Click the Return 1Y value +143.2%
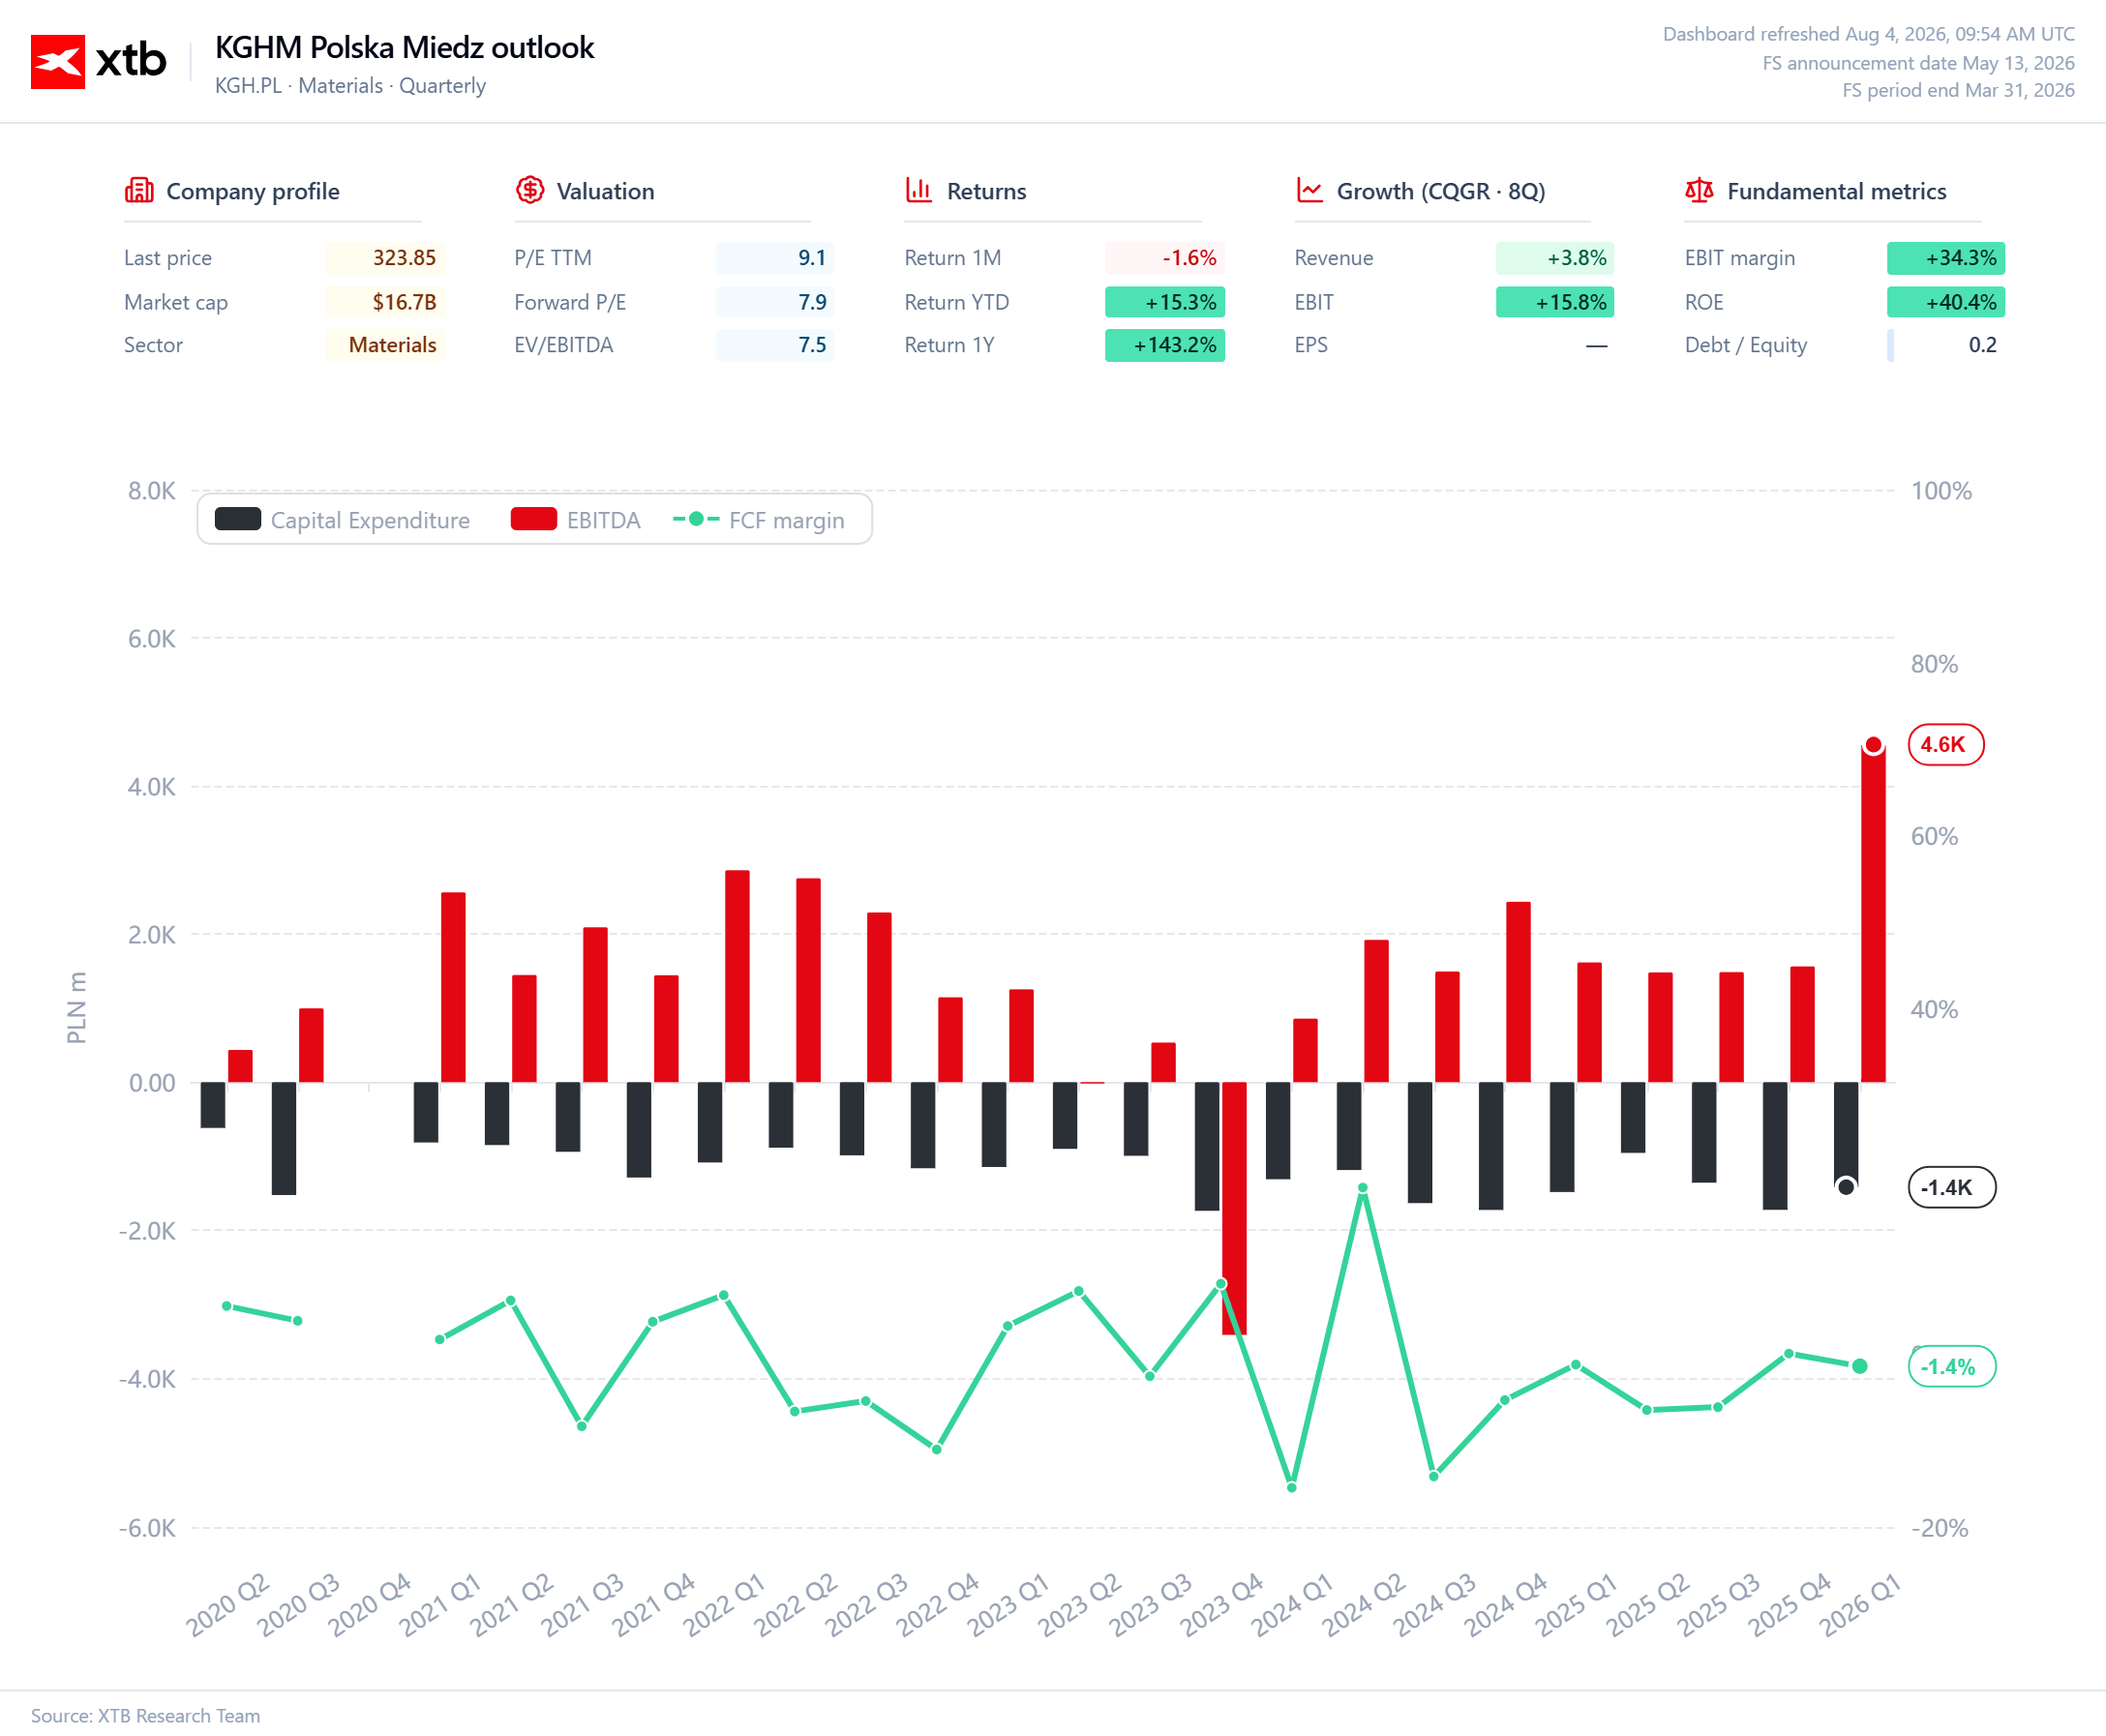 [x=1165, y=345]
